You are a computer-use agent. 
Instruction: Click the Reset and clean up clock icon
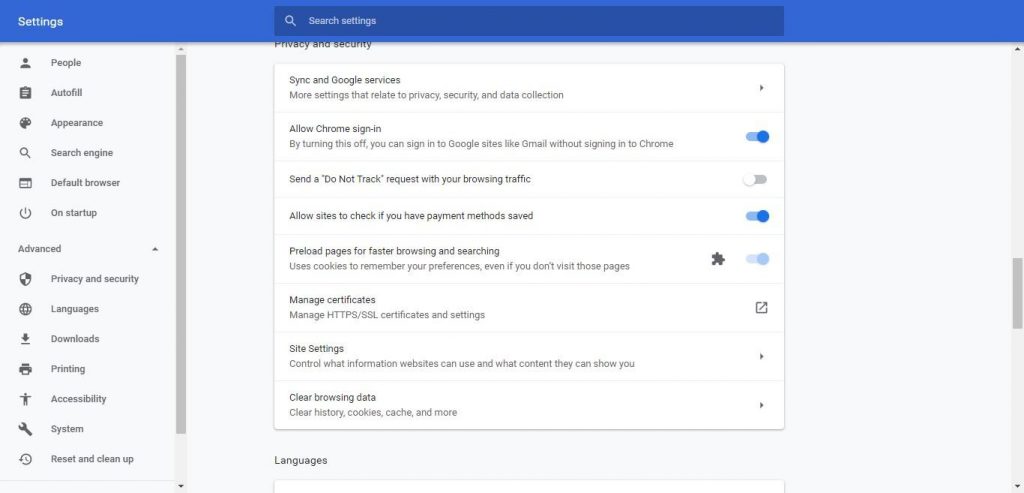[25, 459]
